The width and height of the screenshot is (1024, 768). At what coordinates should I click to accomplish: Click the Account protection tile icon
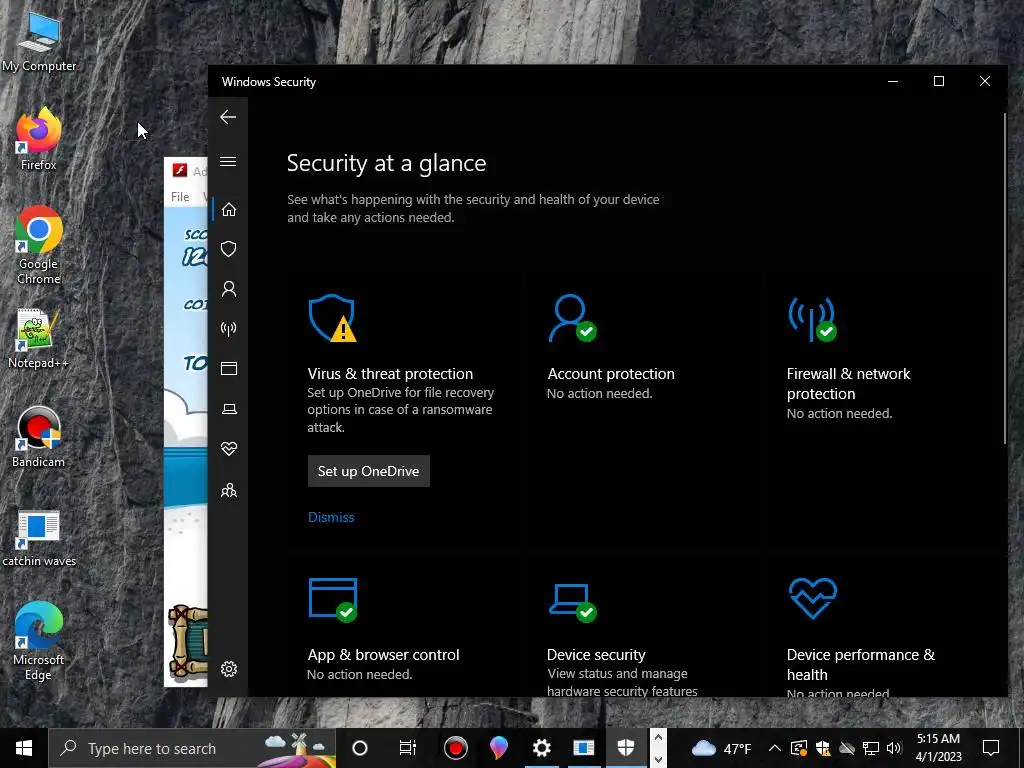pos(571,318)
